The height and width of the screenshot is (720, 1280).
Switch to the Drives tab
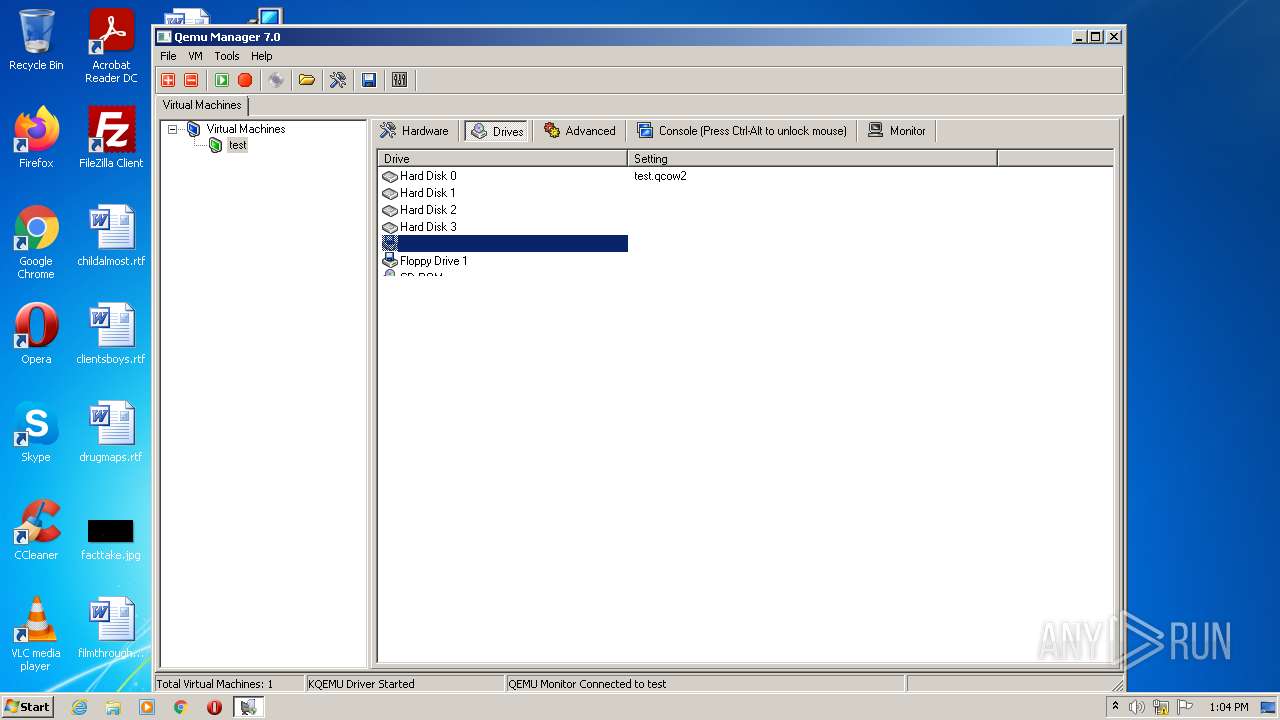(x=497, y=131)
